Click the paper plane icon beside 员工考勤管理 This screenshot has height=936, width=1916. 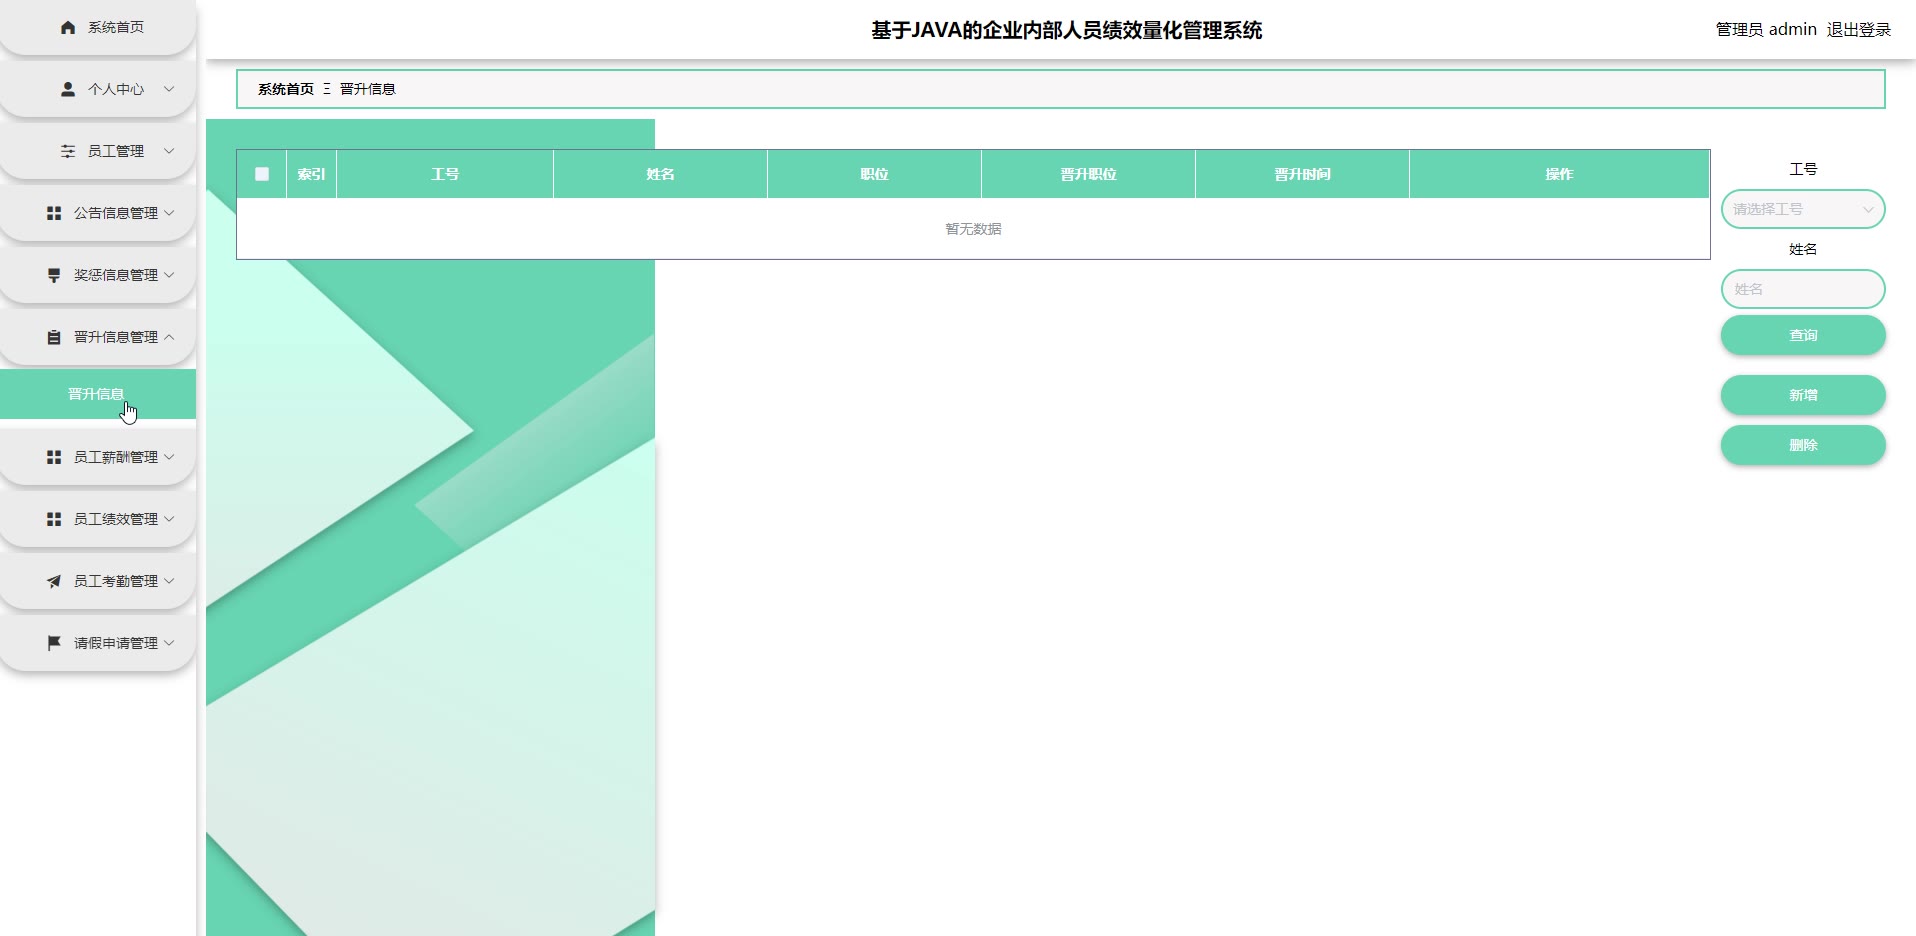click(54, 581)
